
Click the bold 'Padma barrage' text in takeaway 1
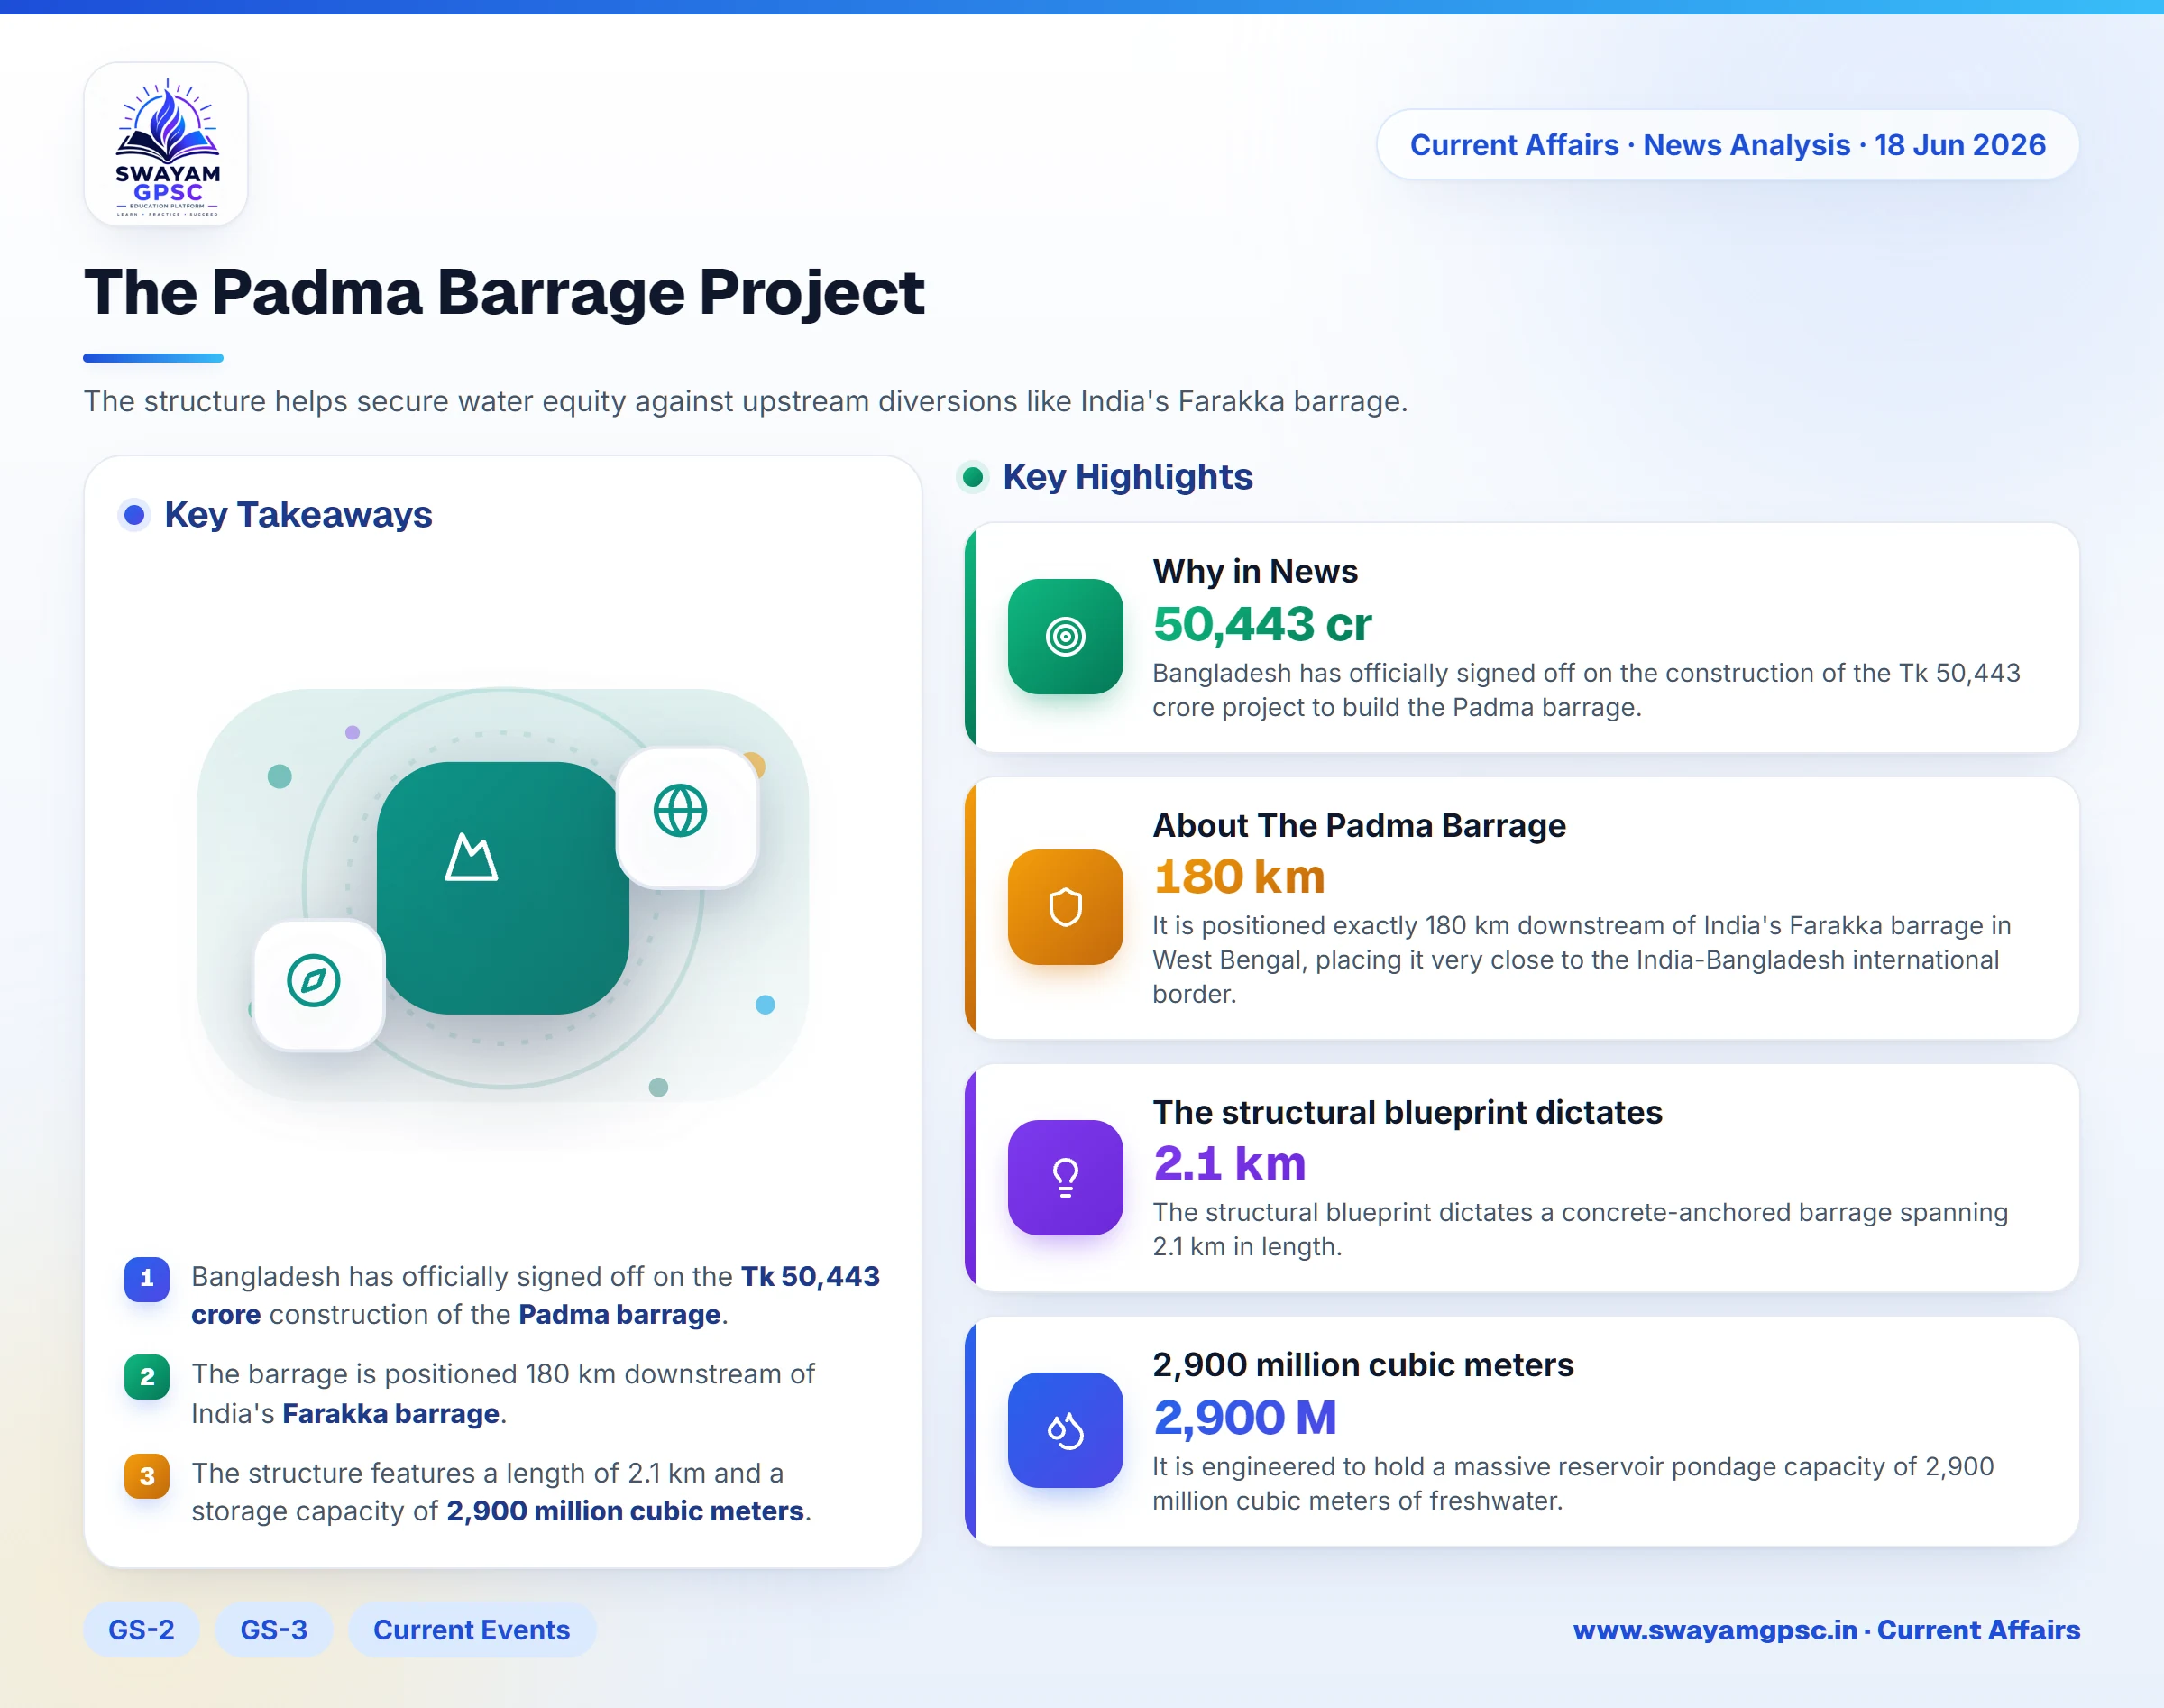tap(620, 1314)
